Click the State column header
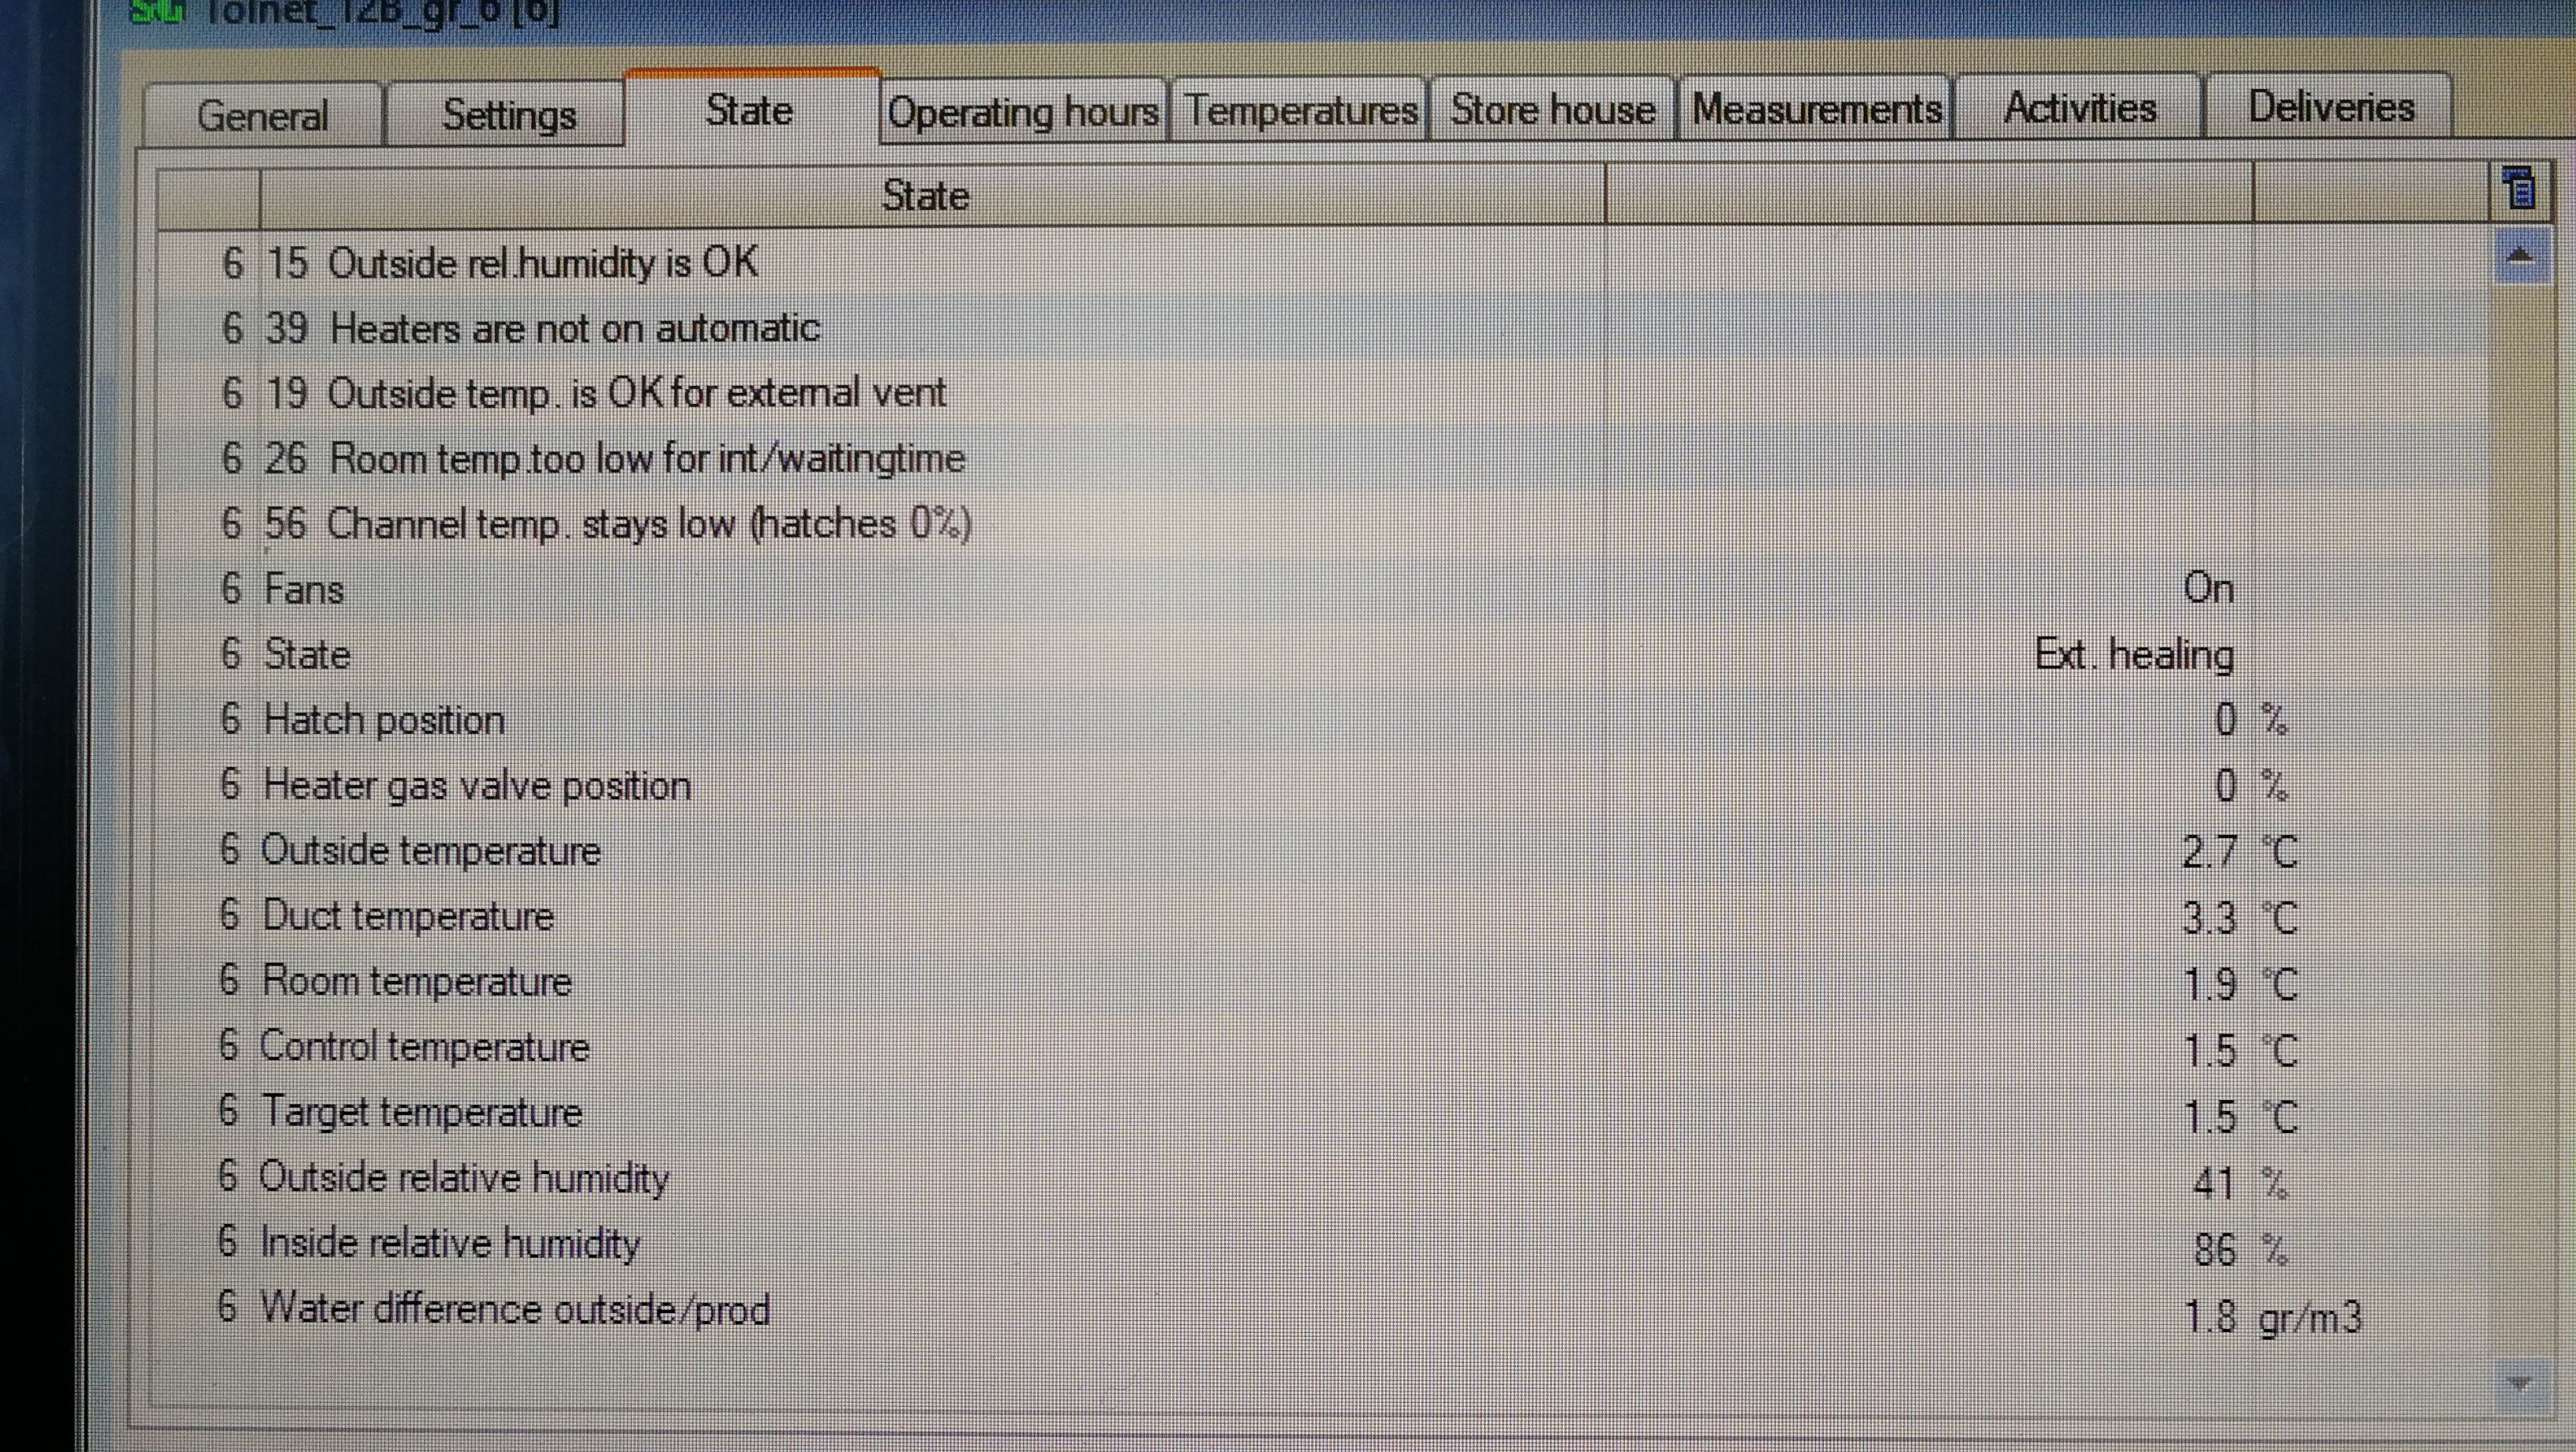The image size is (2576, 1452). [x=925, y=196]
